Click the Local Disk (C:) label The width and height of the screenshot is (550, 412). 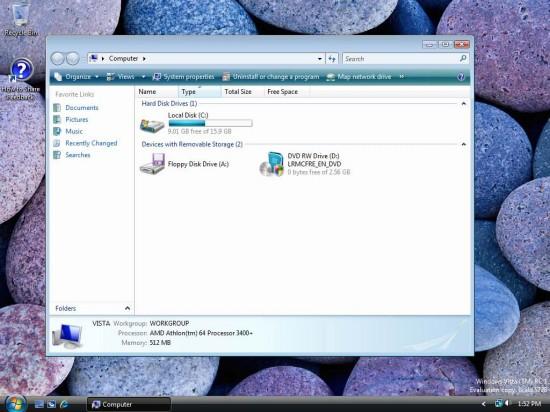188,115
